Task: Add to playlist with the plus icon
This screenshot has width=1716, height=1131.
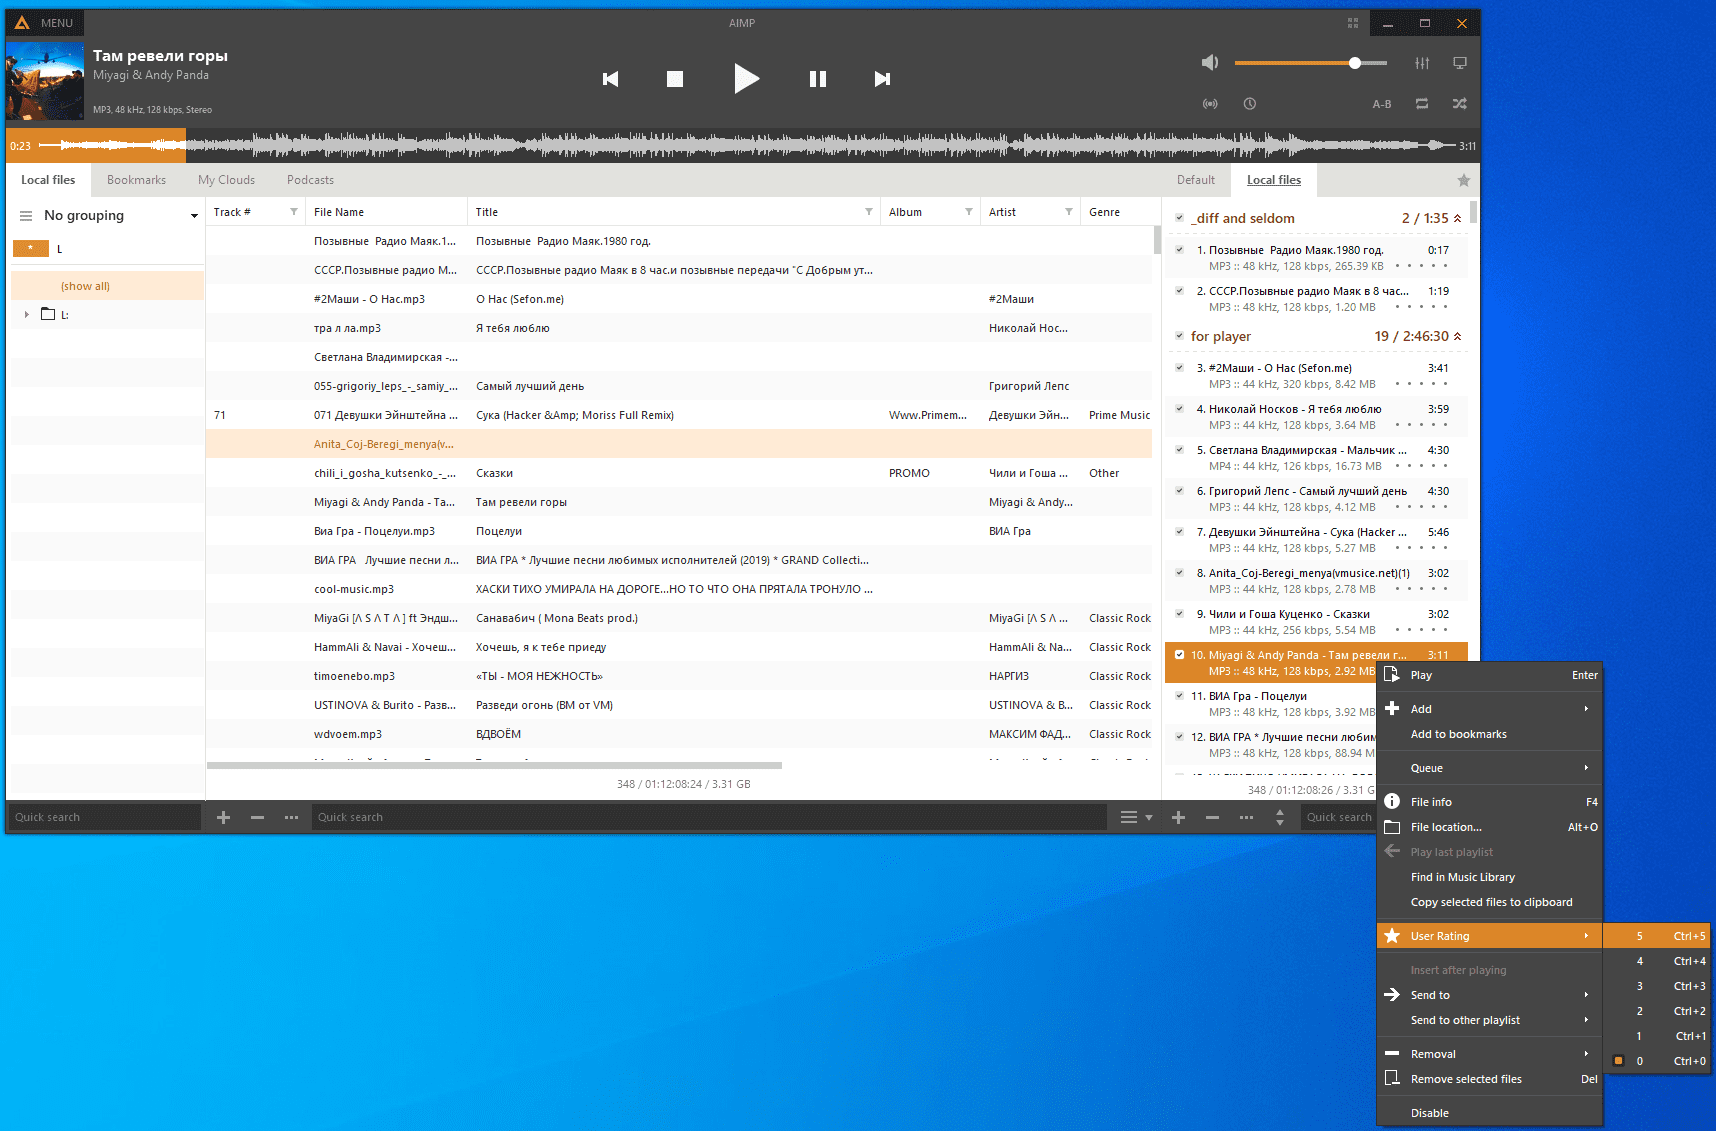Action: pyautogui.click(x=1178, y=817)
